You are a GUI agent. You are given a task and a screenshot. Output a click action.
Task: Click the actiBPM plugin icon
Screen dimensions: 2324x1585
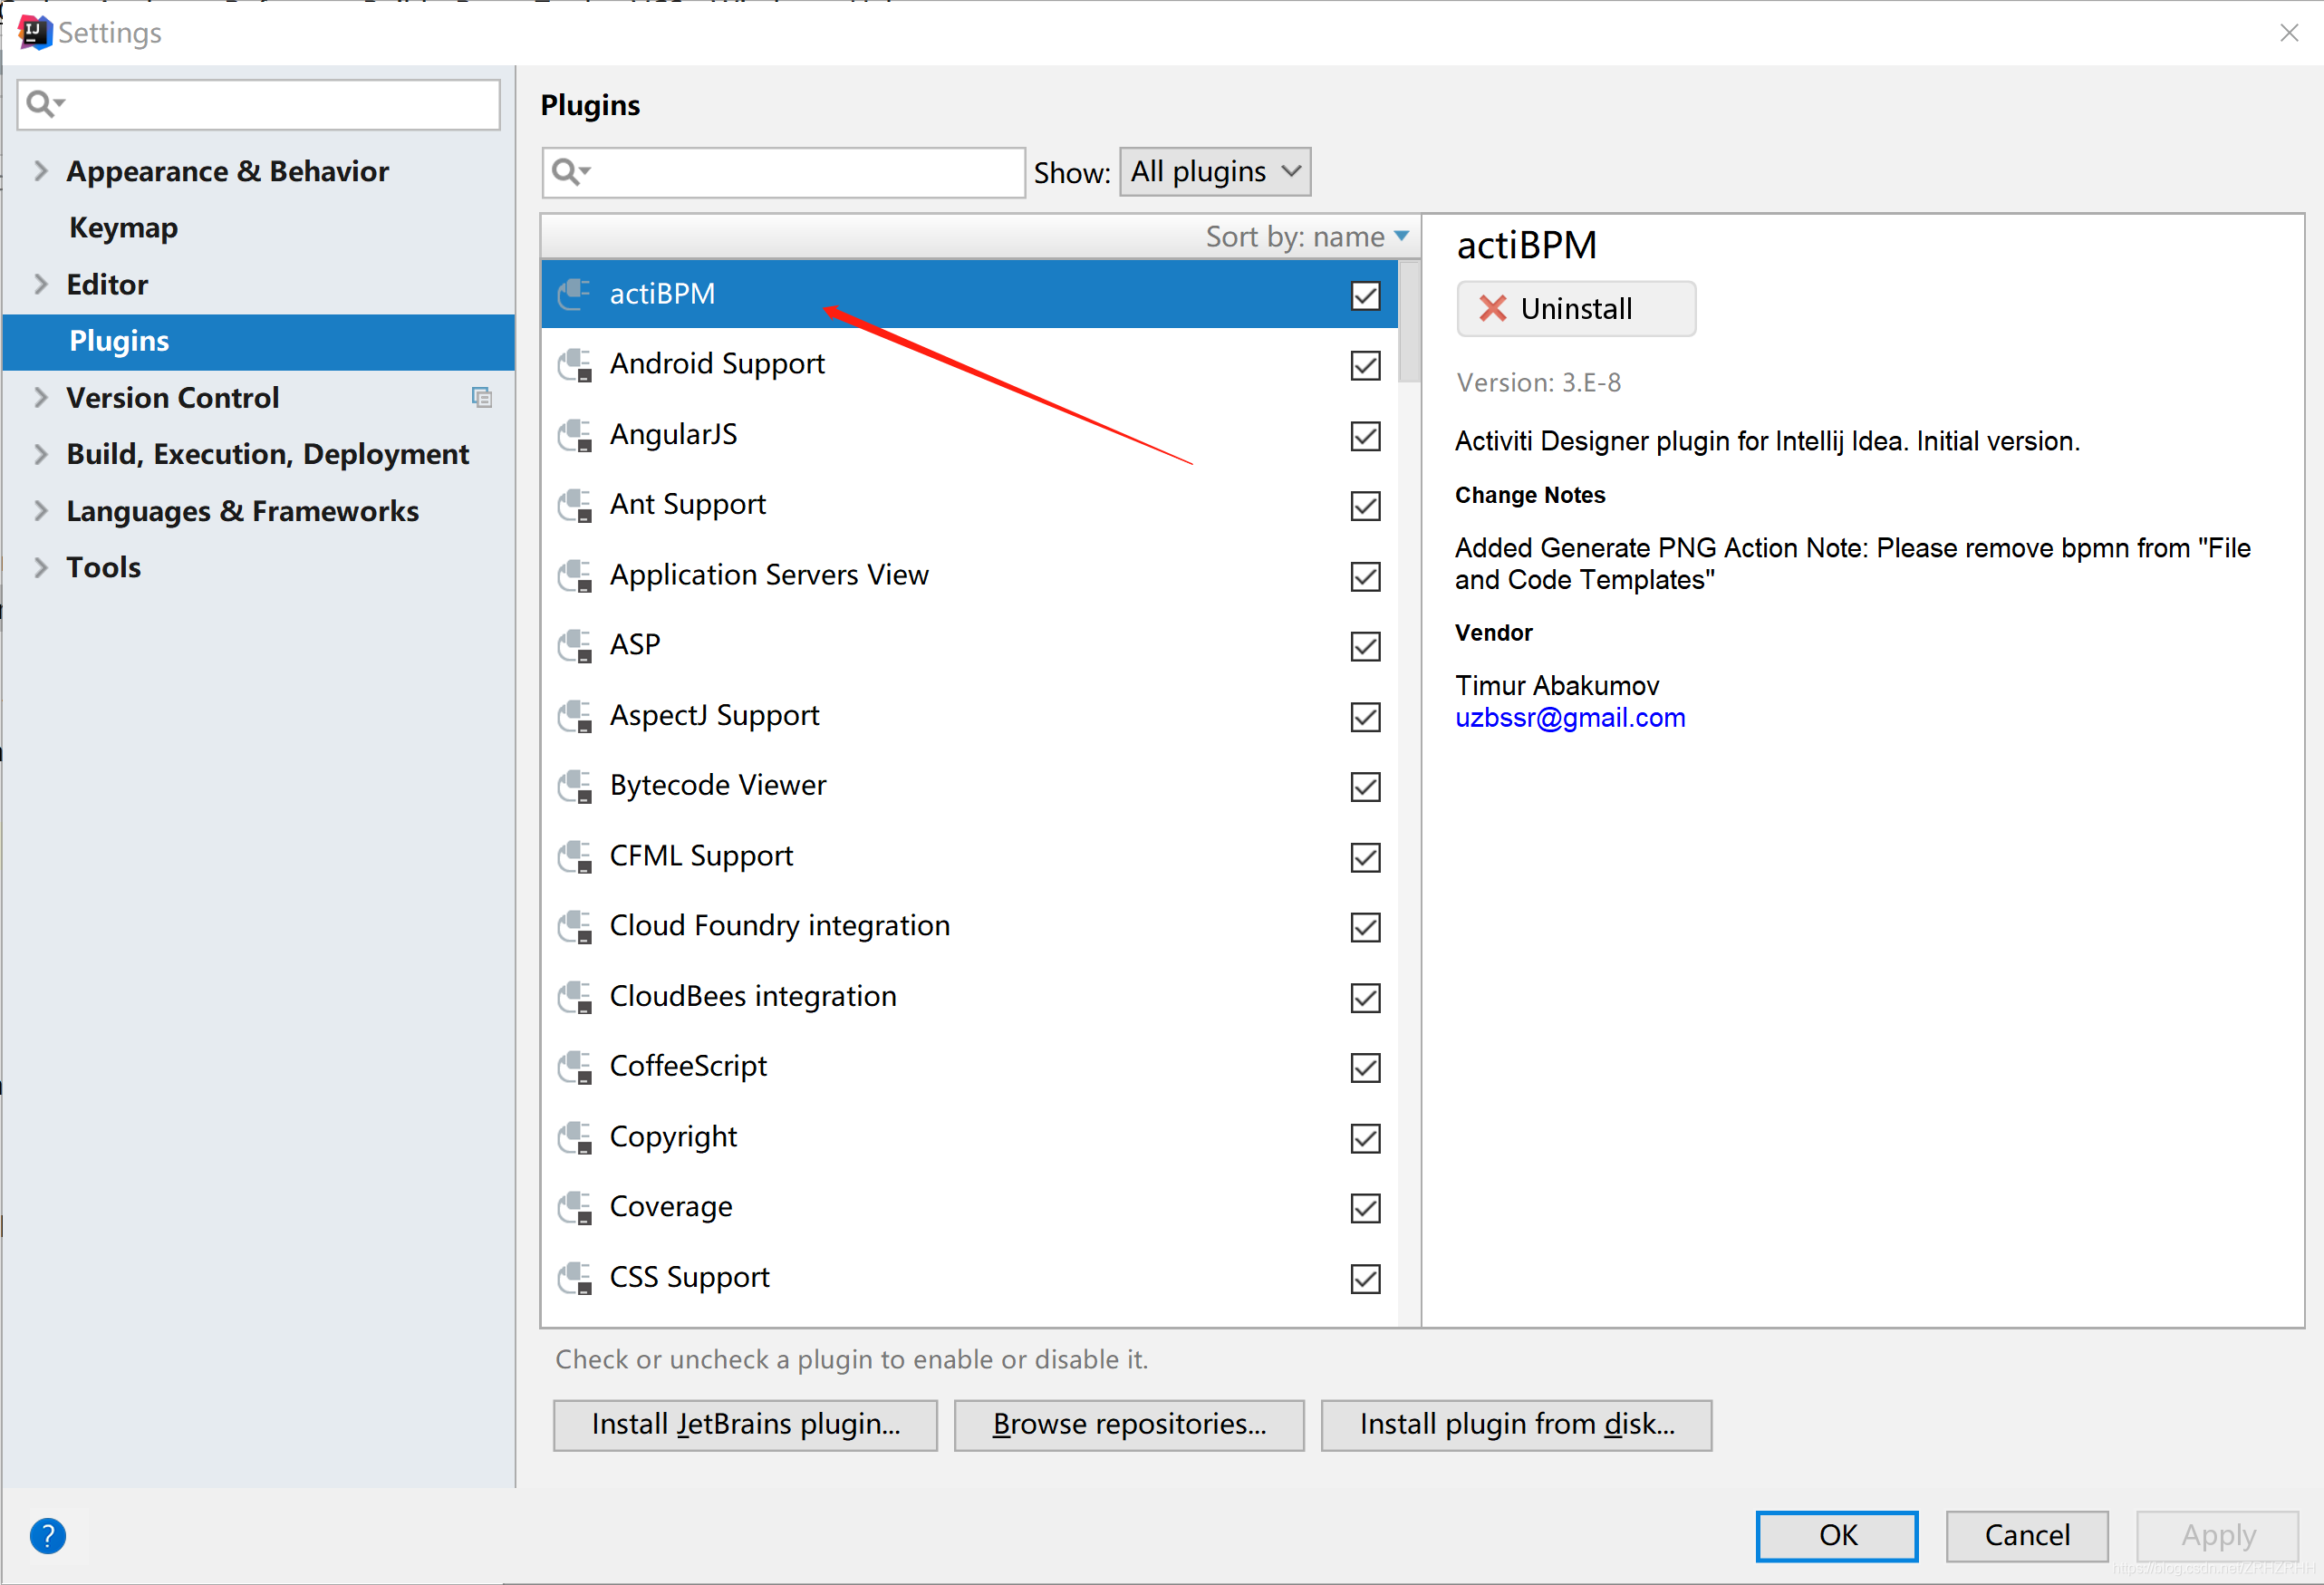pos(579,295)
